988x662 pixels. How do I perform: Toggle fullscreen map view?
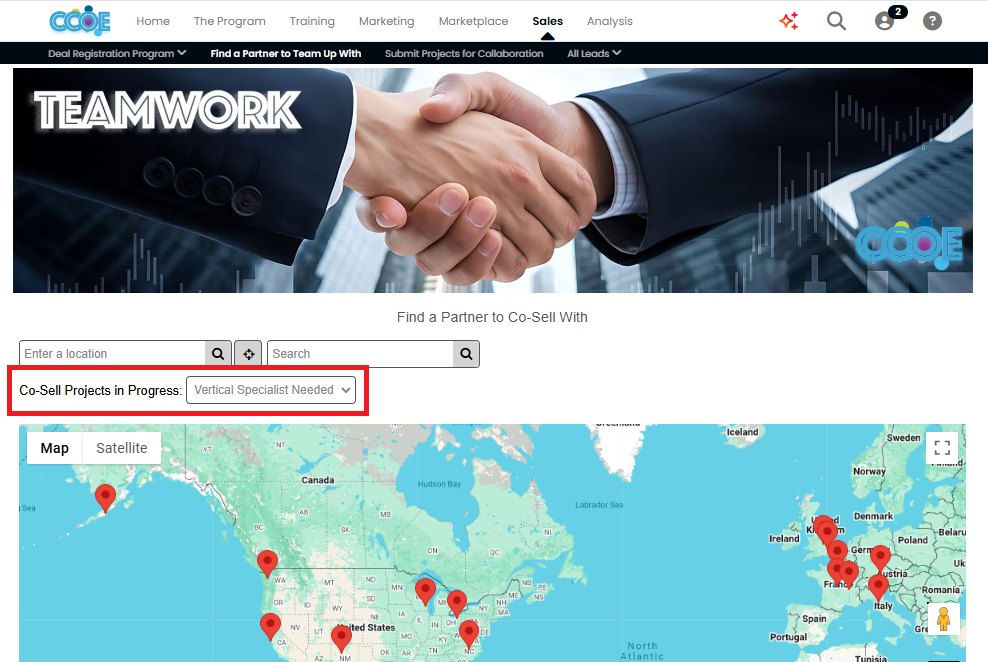(x=942, y=448)
